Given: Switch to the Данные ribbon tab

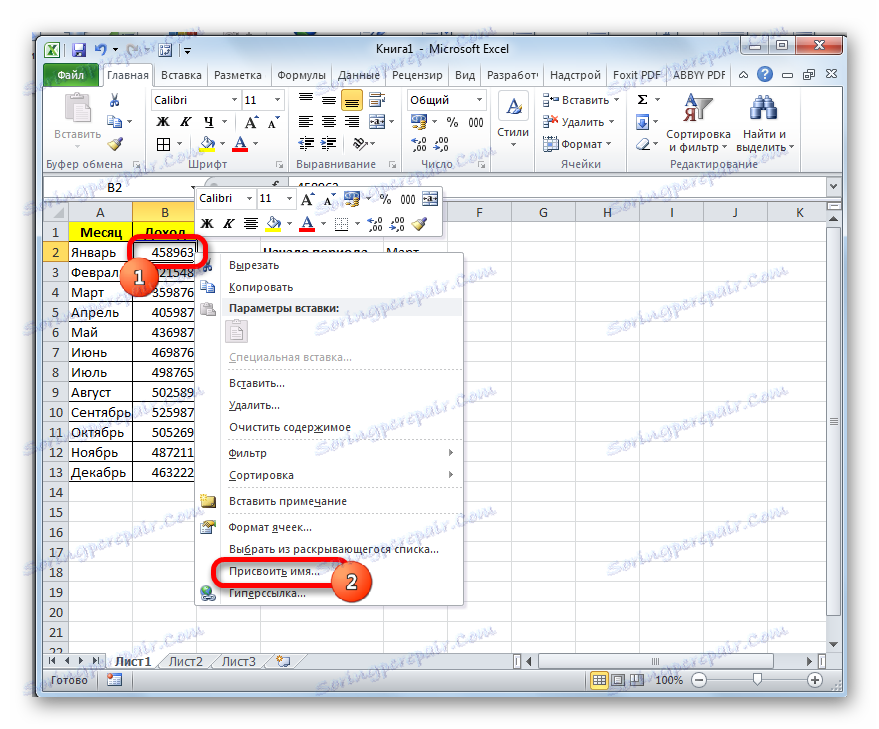Looking at the screenshot, I should click(359, 75).
